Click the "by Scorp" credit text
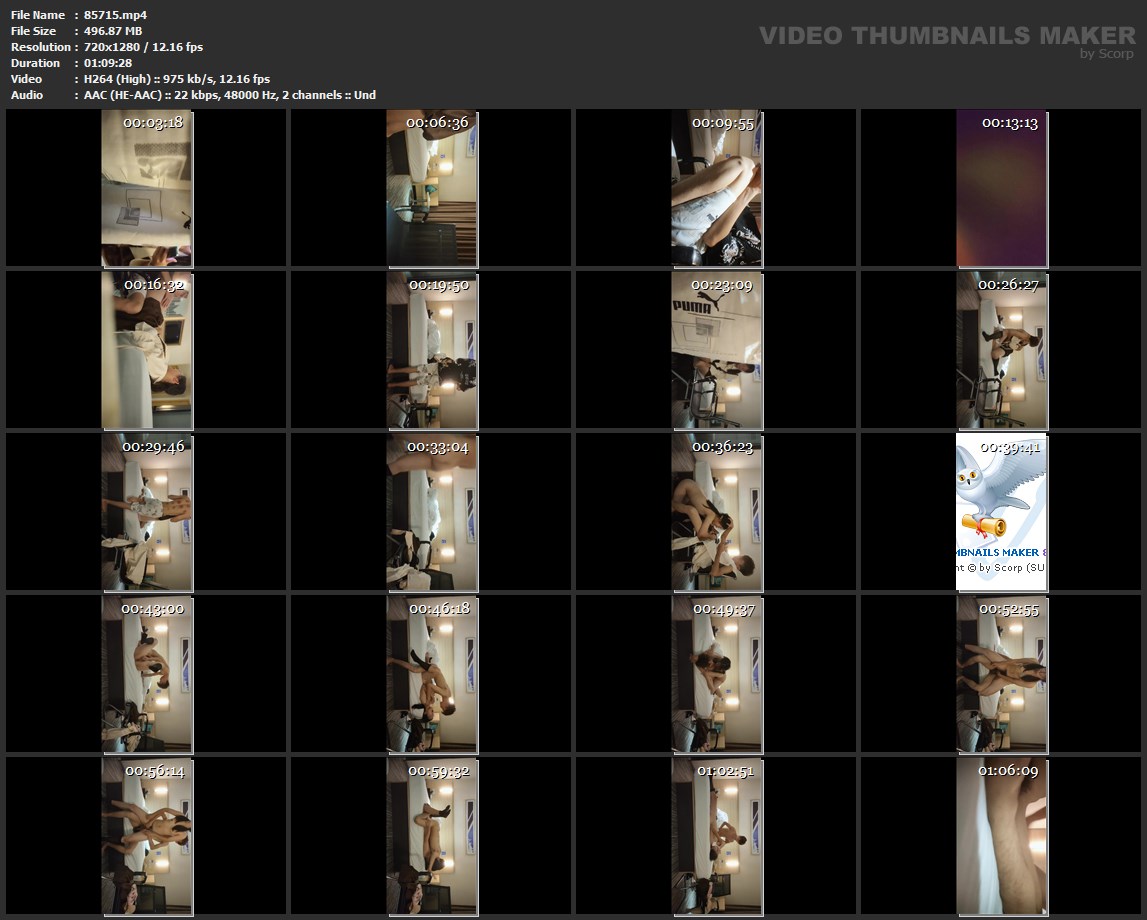1147x920 pixels. (1106, 54)
